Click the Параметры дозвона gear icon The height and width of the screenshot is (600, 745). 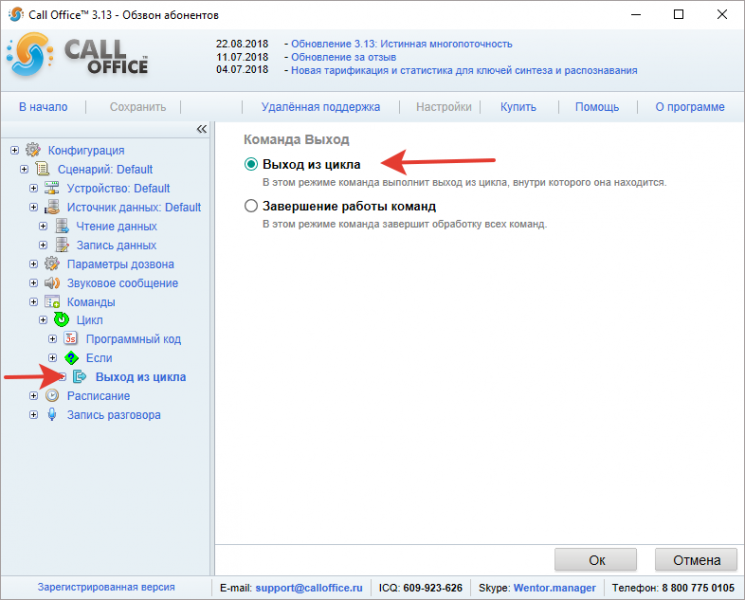52,264
